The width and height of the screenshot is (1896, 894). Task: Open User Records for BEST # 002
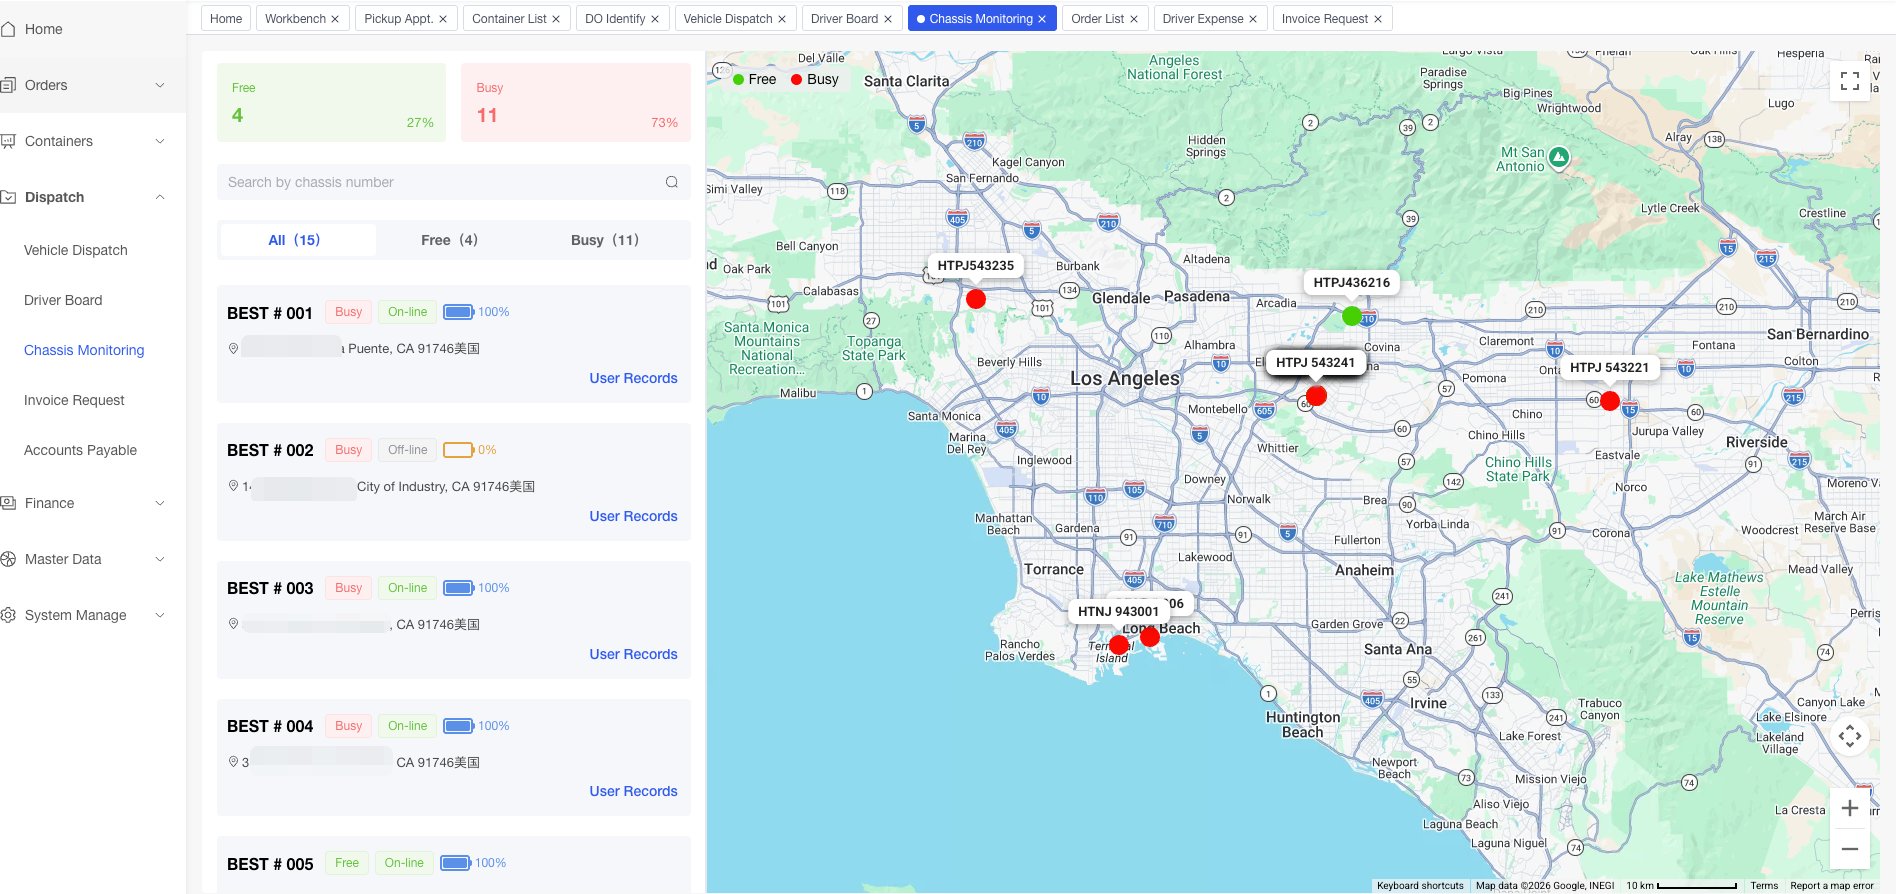[633, 516]
